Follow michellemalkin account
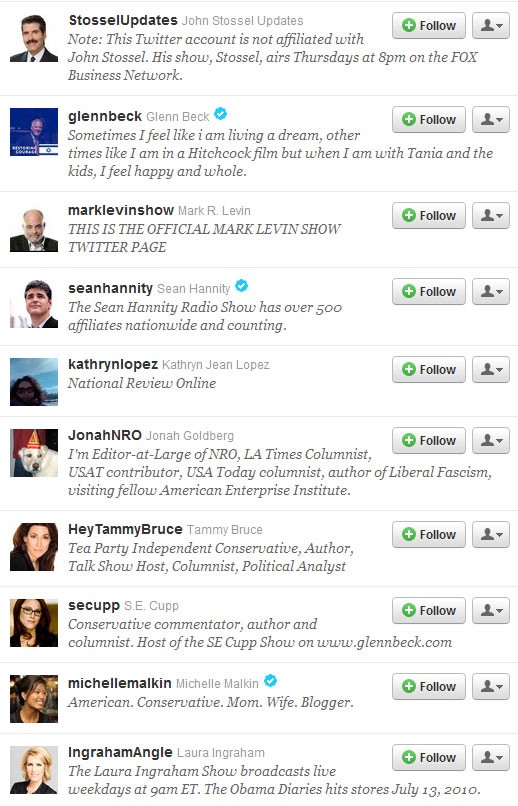This screenshot has height=806, width=518. (429, 686)
